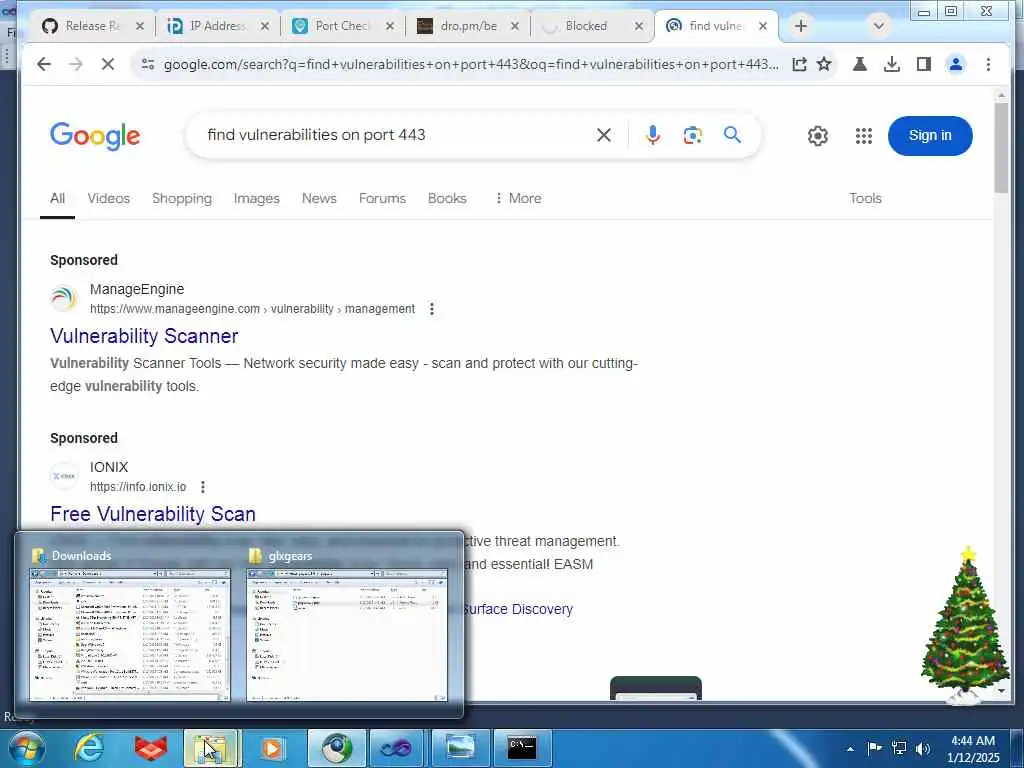1024x768 pixels.
Task: Open the Surface Discovery link
Action: (x=519, y=609)
